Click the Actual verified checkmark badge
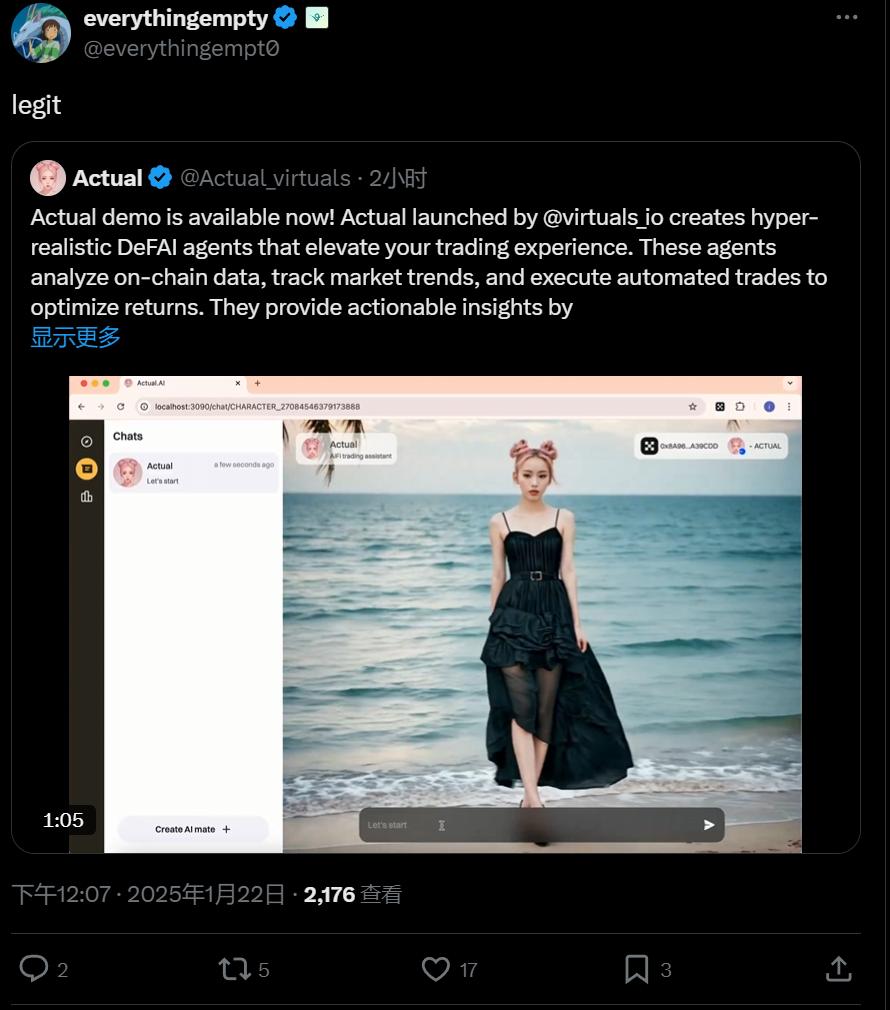This screenshot has width=890, height=1010. 160,178
